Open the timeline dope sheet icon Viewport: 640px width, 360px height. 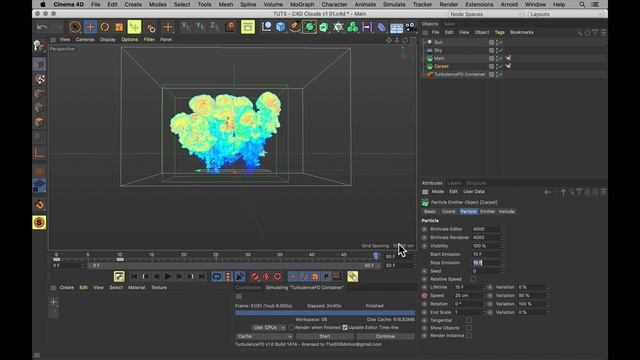pyautogui.click(x=119, y=276)
